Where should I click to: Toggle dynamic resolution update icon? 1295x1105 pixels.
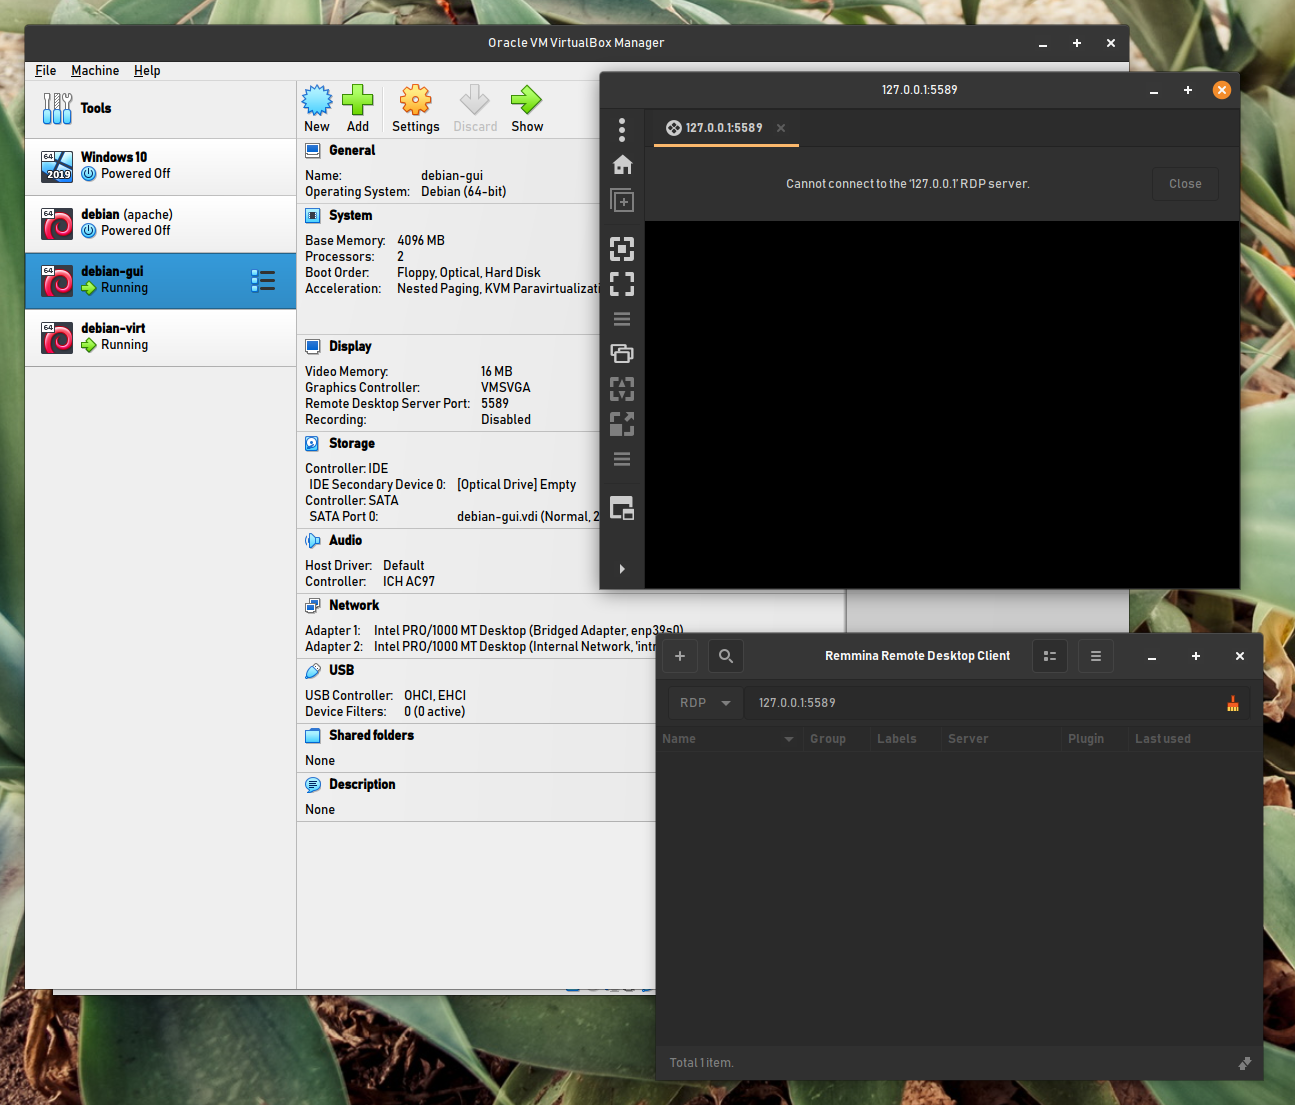(x=622, y=389)
